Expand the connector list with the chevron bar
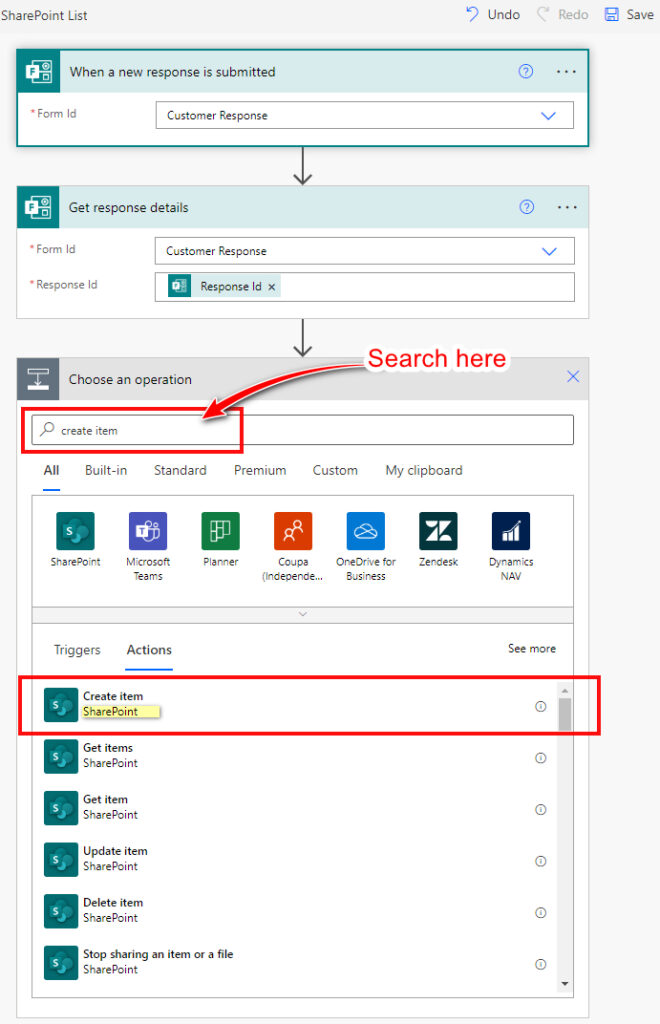The height and width of the screenshot is (1024, 660). pos(303,615)
